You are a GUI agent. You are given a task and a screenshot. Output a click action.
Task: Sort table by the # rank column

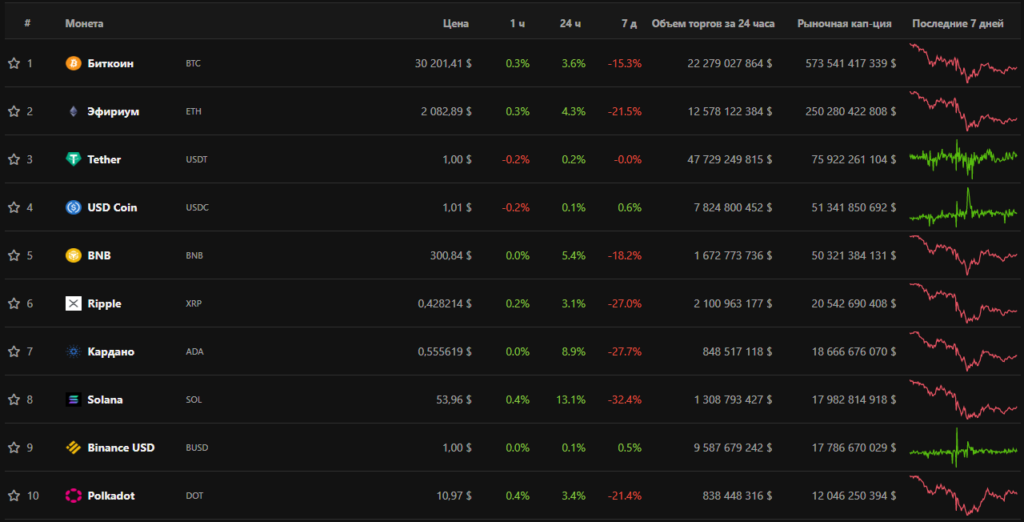point(27,24)
